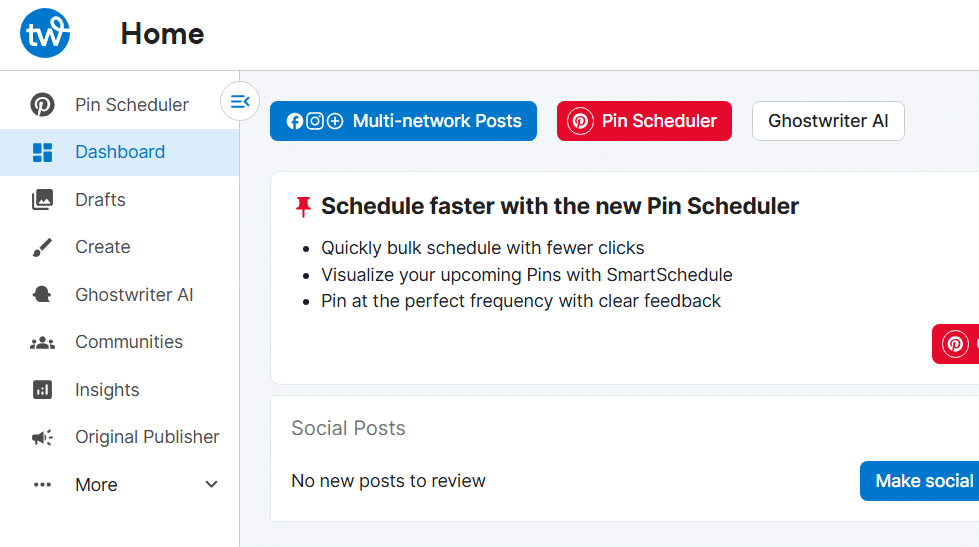Click the Dashboard grid icon
The height and width of the screenshot is (547, 979).
pyautogui.click(x=42, y=152)
